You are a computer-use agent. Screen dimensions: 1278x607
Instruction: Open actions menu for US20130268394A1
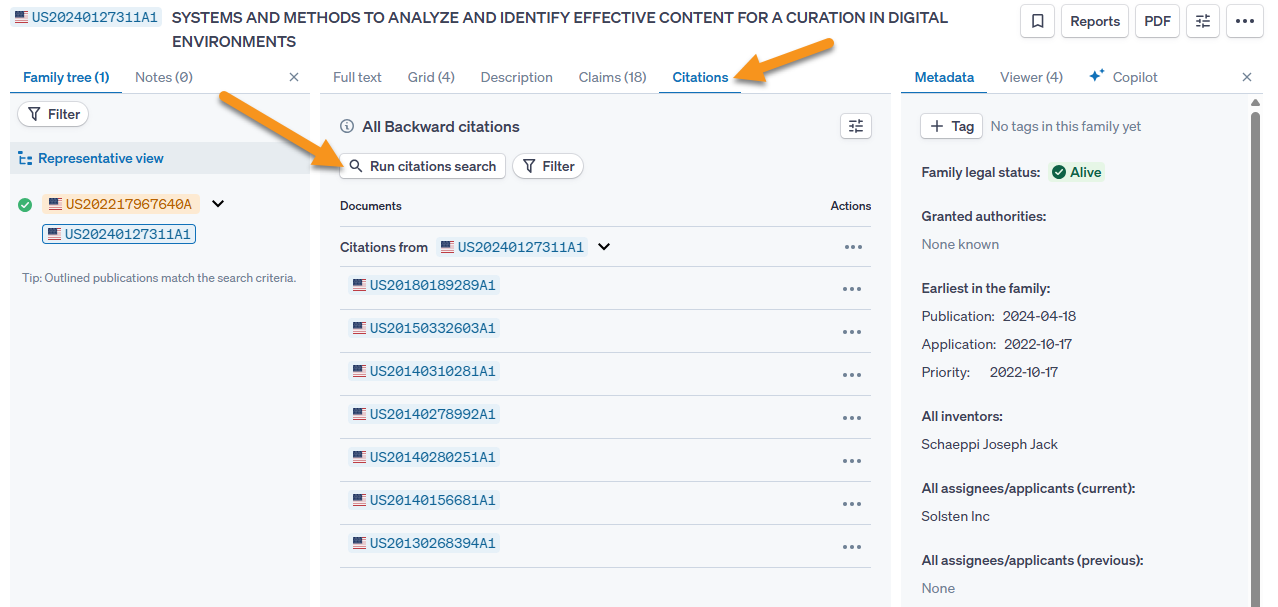pos(851,547)
